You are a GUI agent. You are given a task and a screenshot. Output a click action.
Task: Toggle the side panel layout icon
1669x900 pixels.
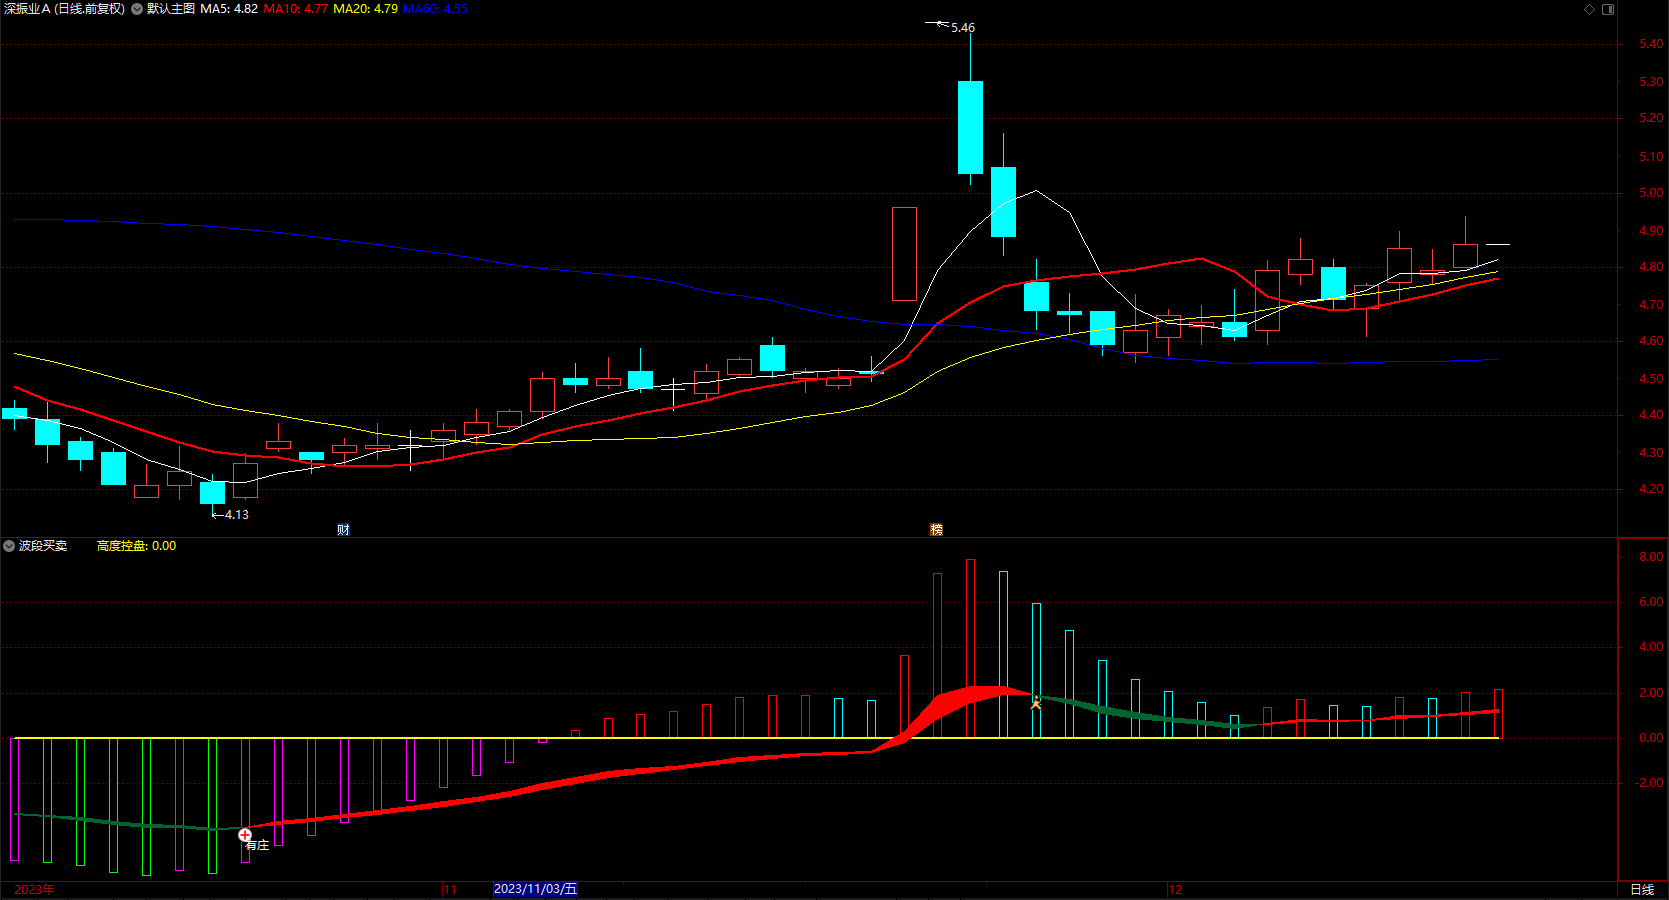[x=1608, y=9]
